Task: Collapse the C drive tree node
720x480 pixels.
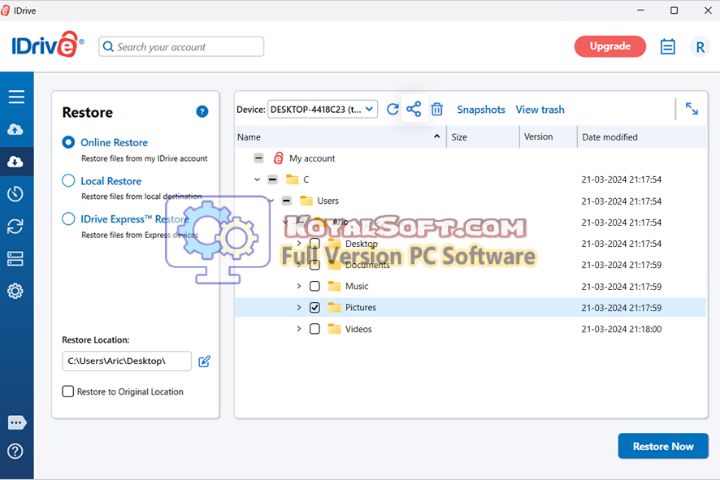Action: (x=257, y=180)
